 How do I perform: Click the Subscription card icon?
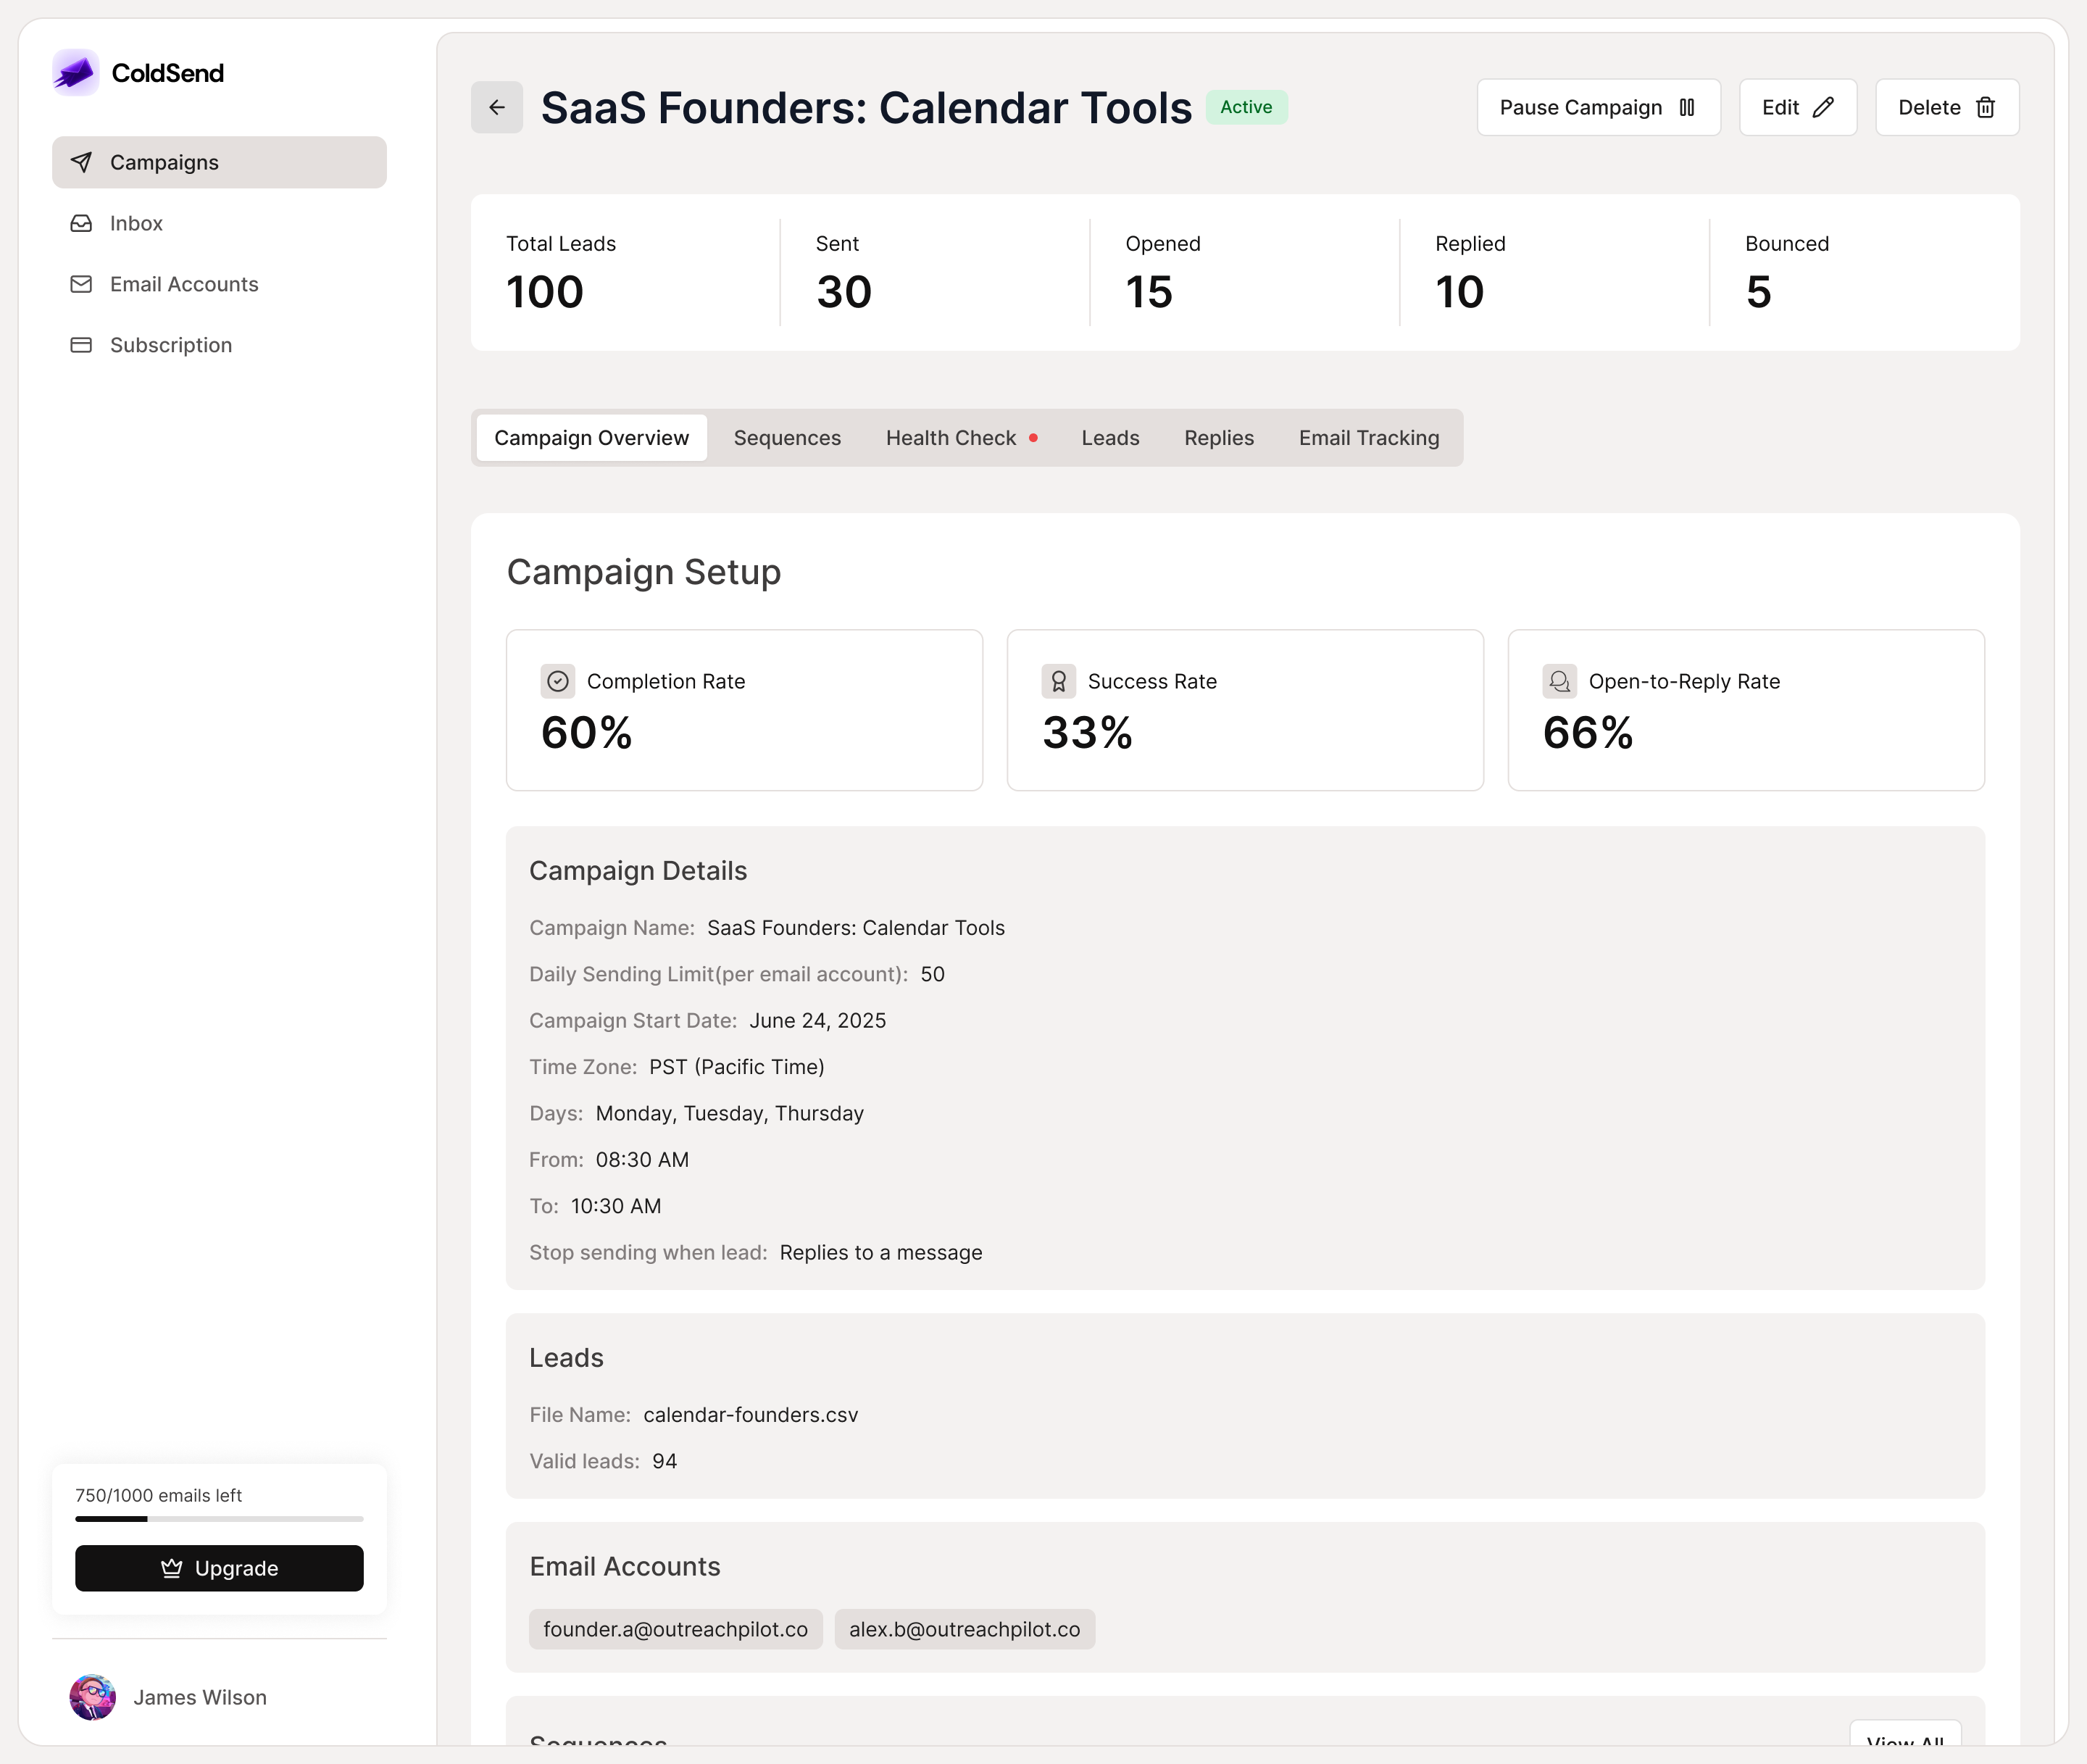(x=81, y=345)
